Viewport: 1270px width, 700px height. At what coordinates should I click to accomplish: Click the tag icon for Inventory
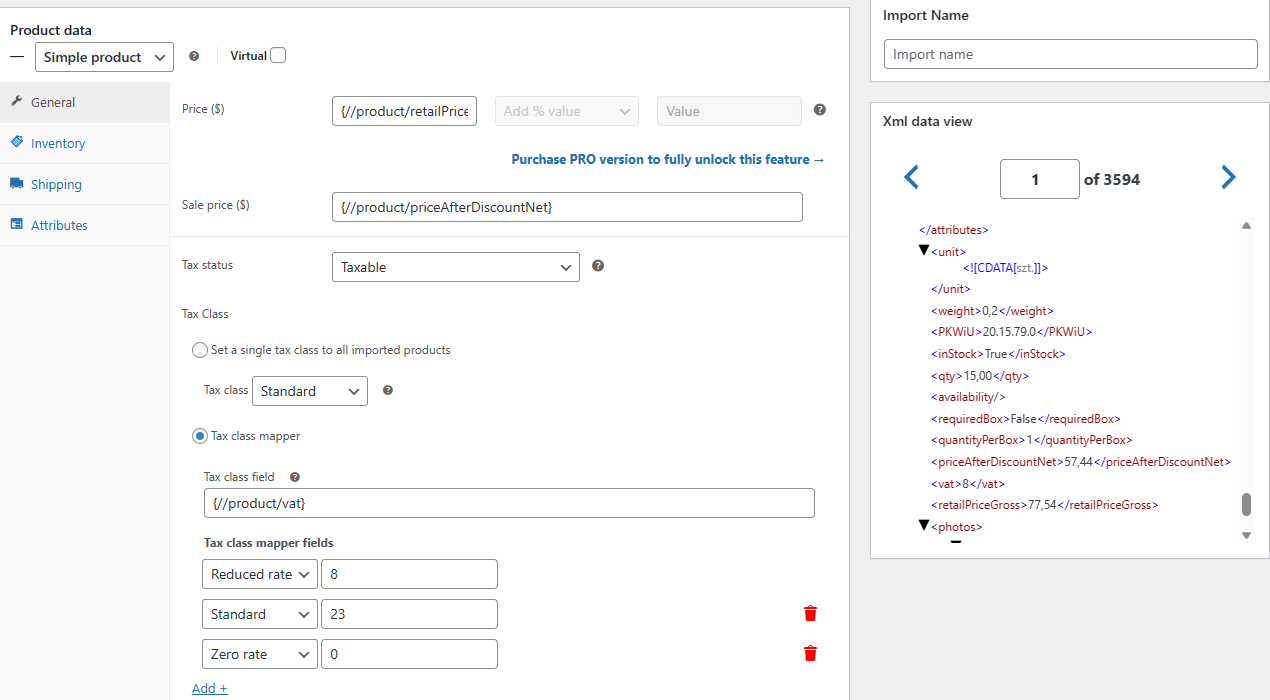(17, 142)
